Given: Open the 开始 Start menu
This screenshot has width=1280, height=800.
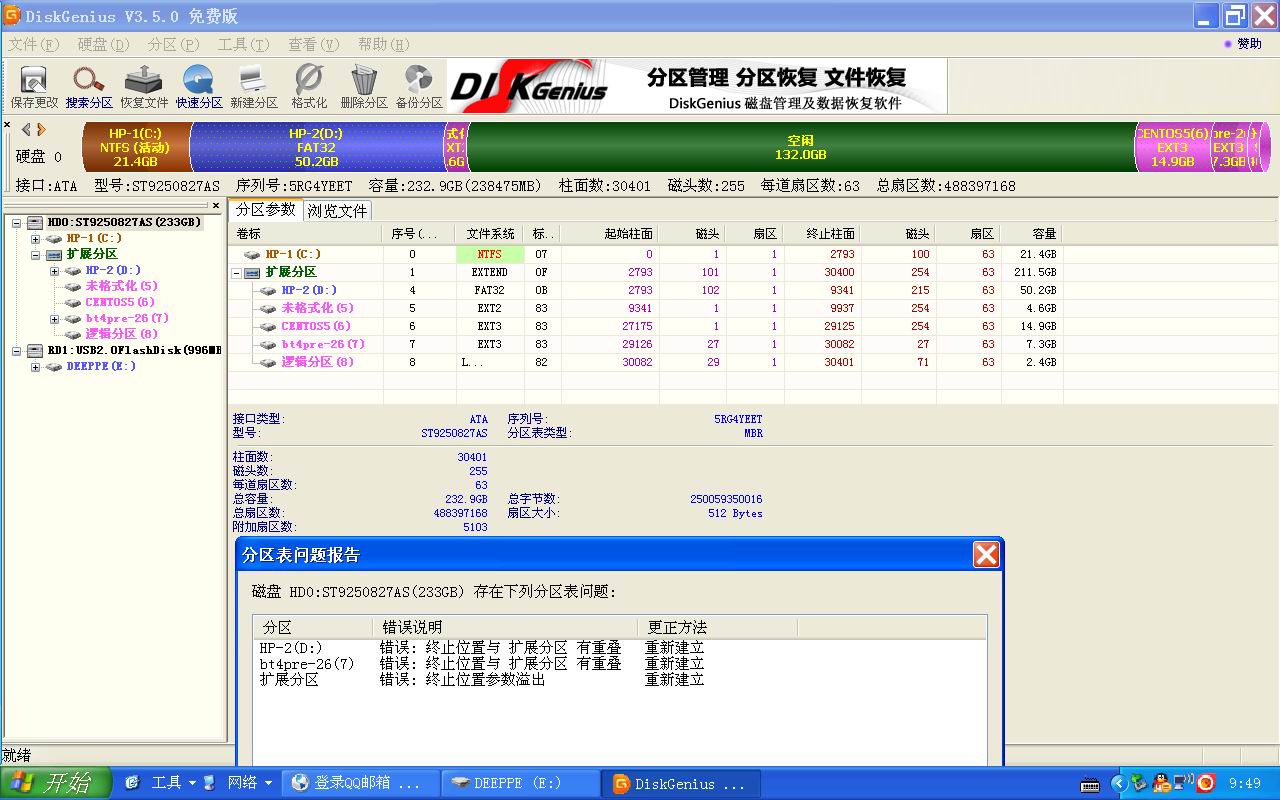Looking at the screenshot, I should [x=54, y=783].
